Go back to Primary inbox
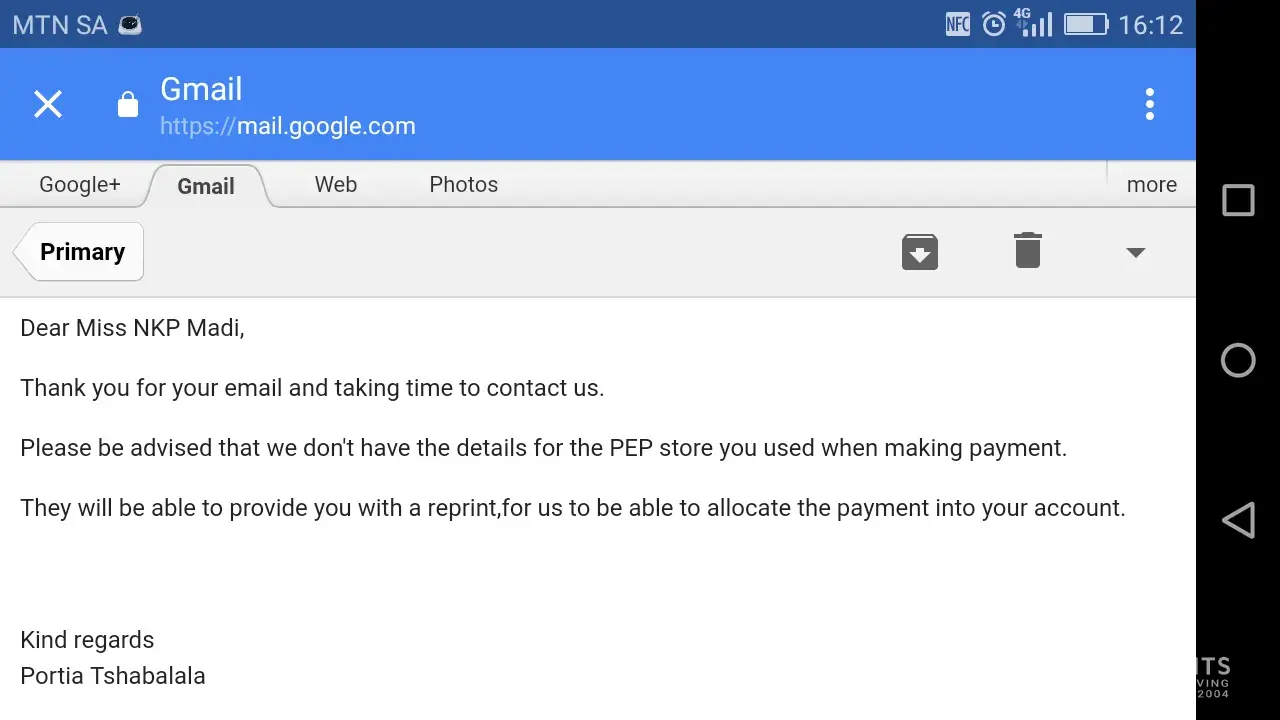This screenshot has height=720, width=1280. pyautogui.click(x=80, y=252)
